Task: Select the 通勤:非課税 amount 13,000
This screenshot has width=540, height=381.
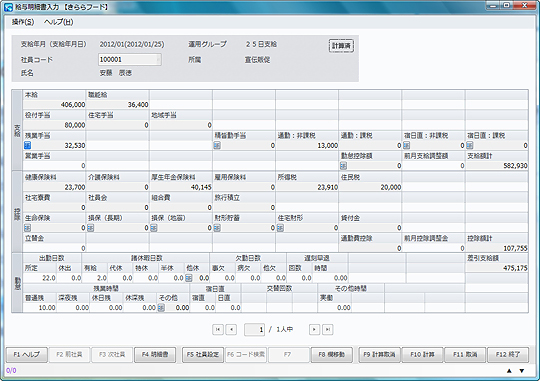Action: point(307,146)
